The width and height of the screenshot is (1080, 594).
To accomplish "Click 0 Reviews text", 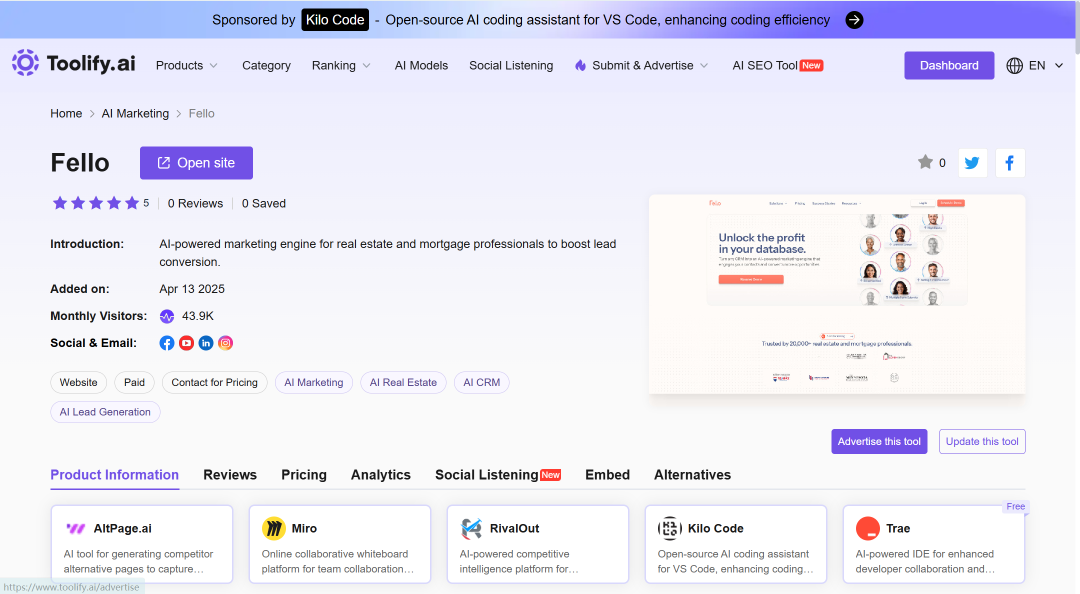I will (196, 204).
